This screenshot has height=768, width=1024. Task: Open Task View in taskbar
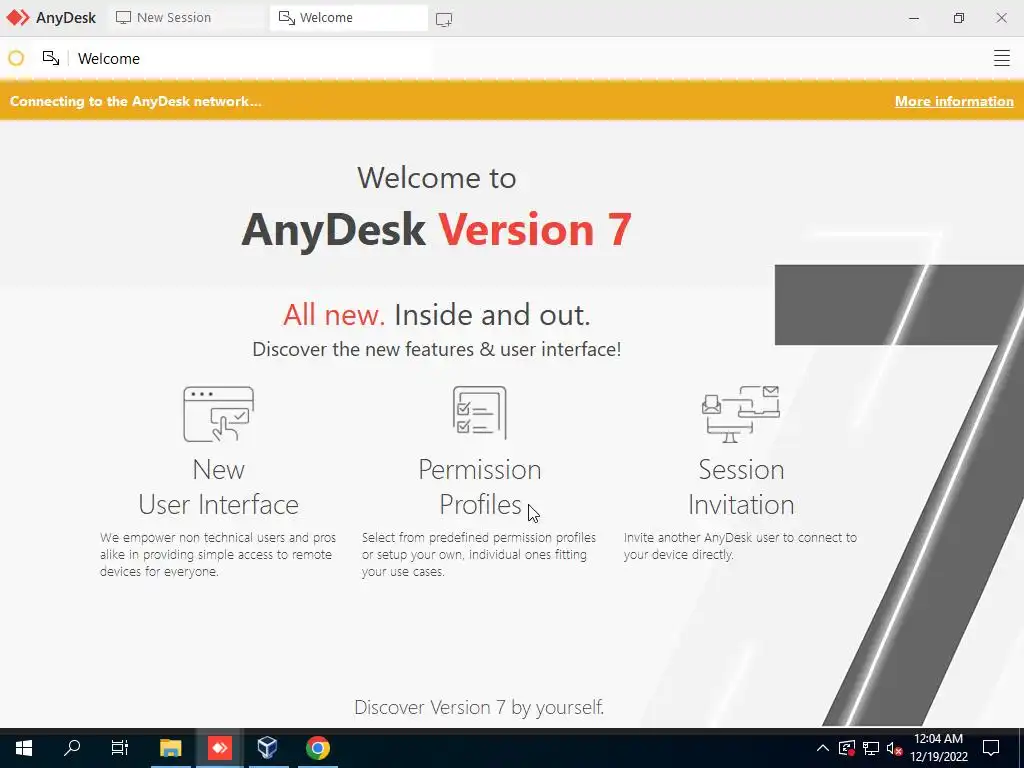click(120, 748)
